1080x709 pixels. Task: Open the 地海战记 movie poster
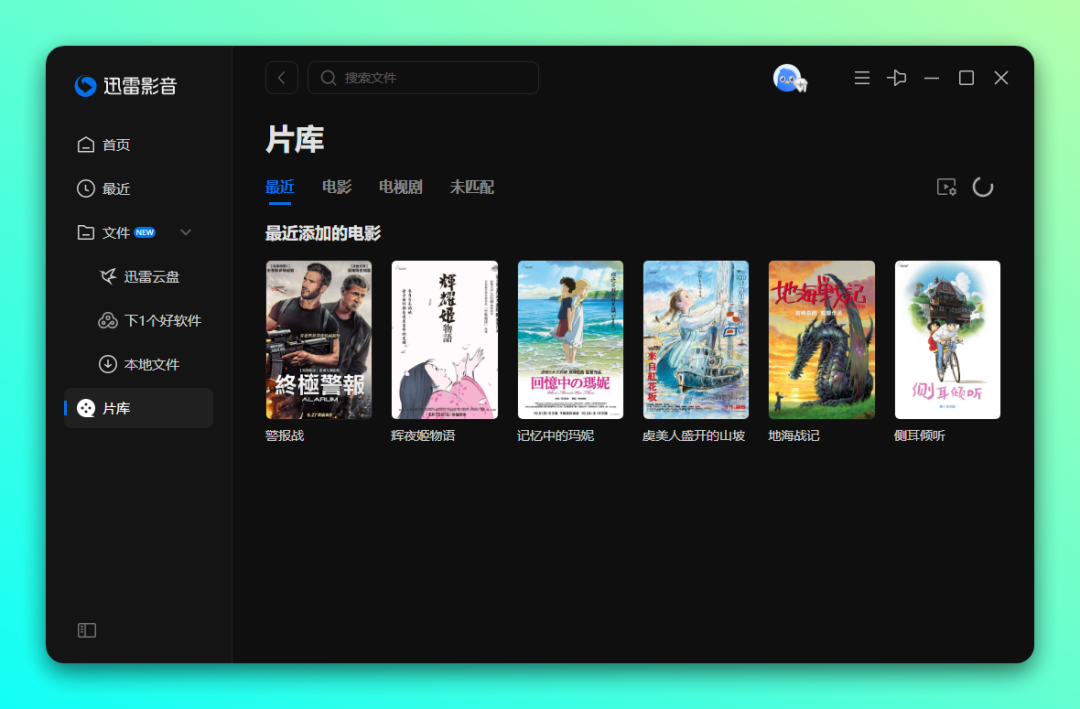tap(822, 340)
